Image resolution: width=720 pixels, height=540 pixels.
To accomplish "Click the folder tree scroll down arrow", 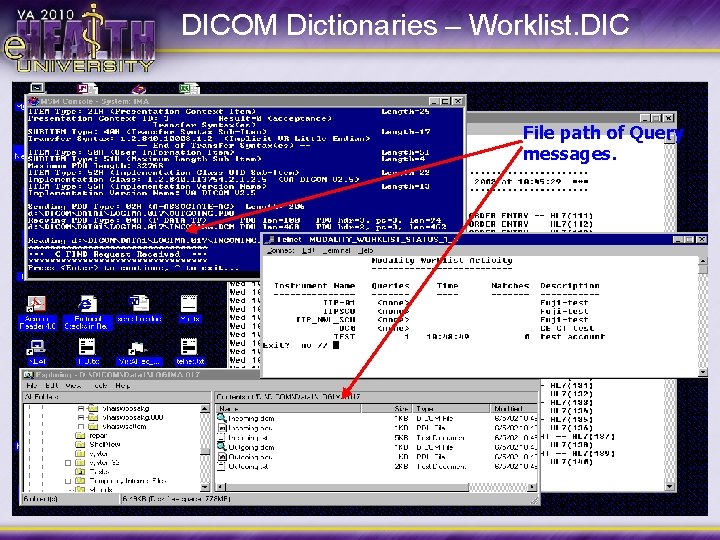I will tap(205, 487).
